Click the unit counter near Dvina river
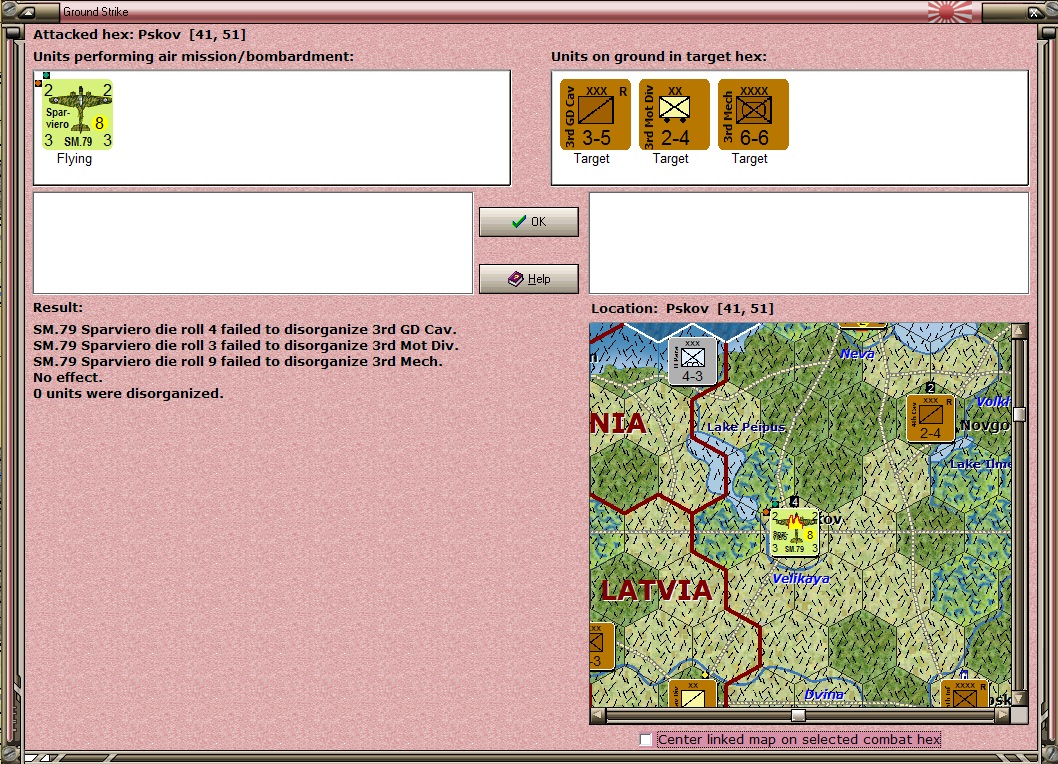 point(692,694)
